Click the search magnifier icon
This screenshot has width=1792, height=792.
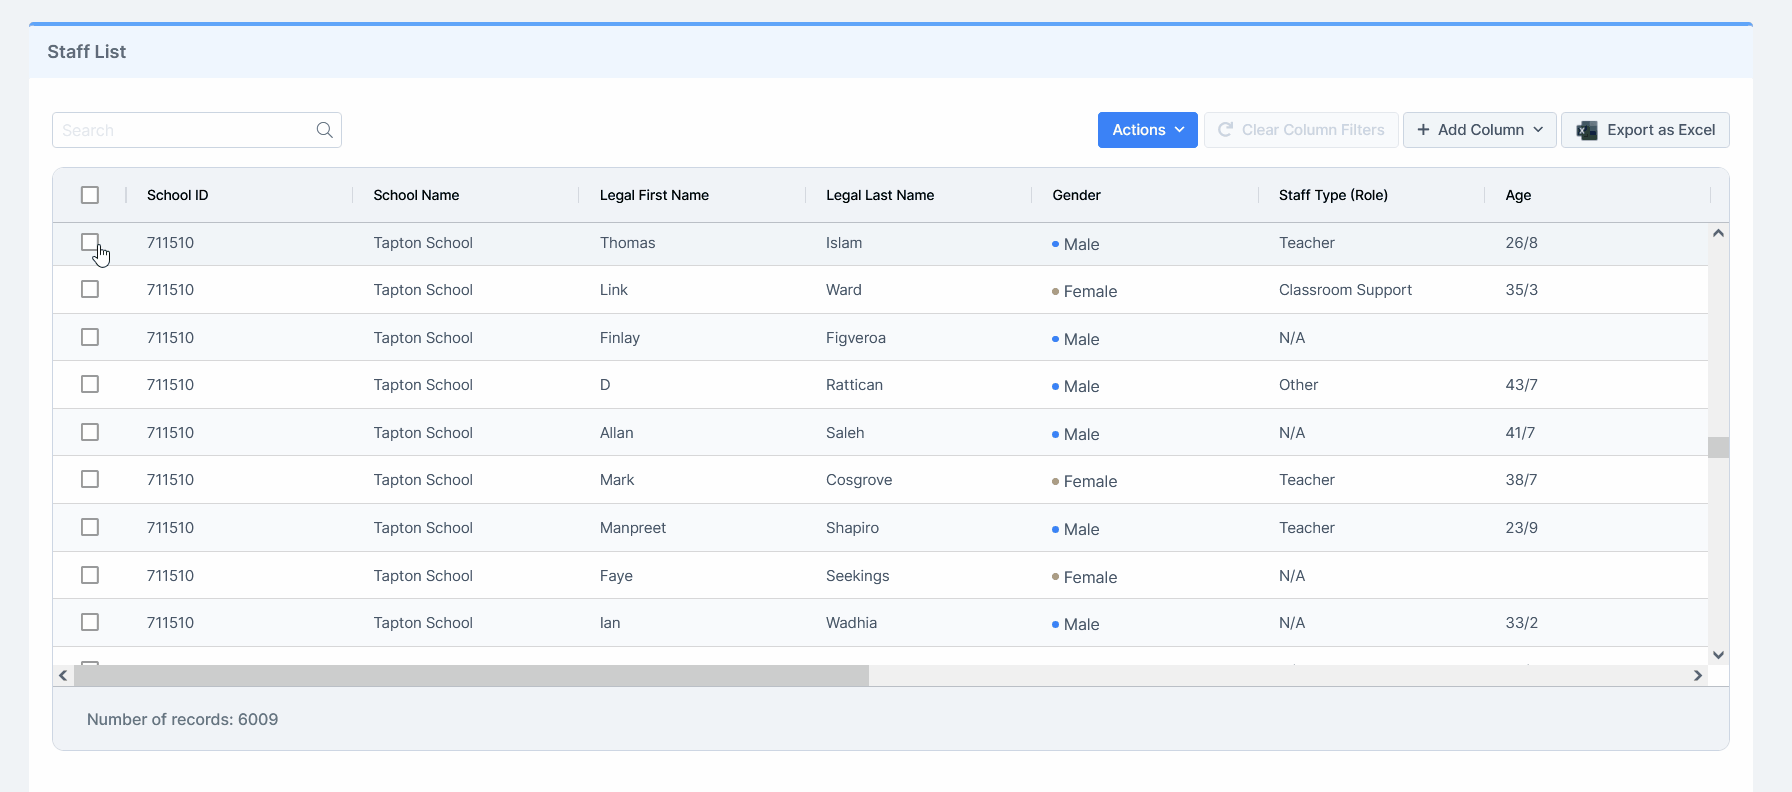click(324, 130)
